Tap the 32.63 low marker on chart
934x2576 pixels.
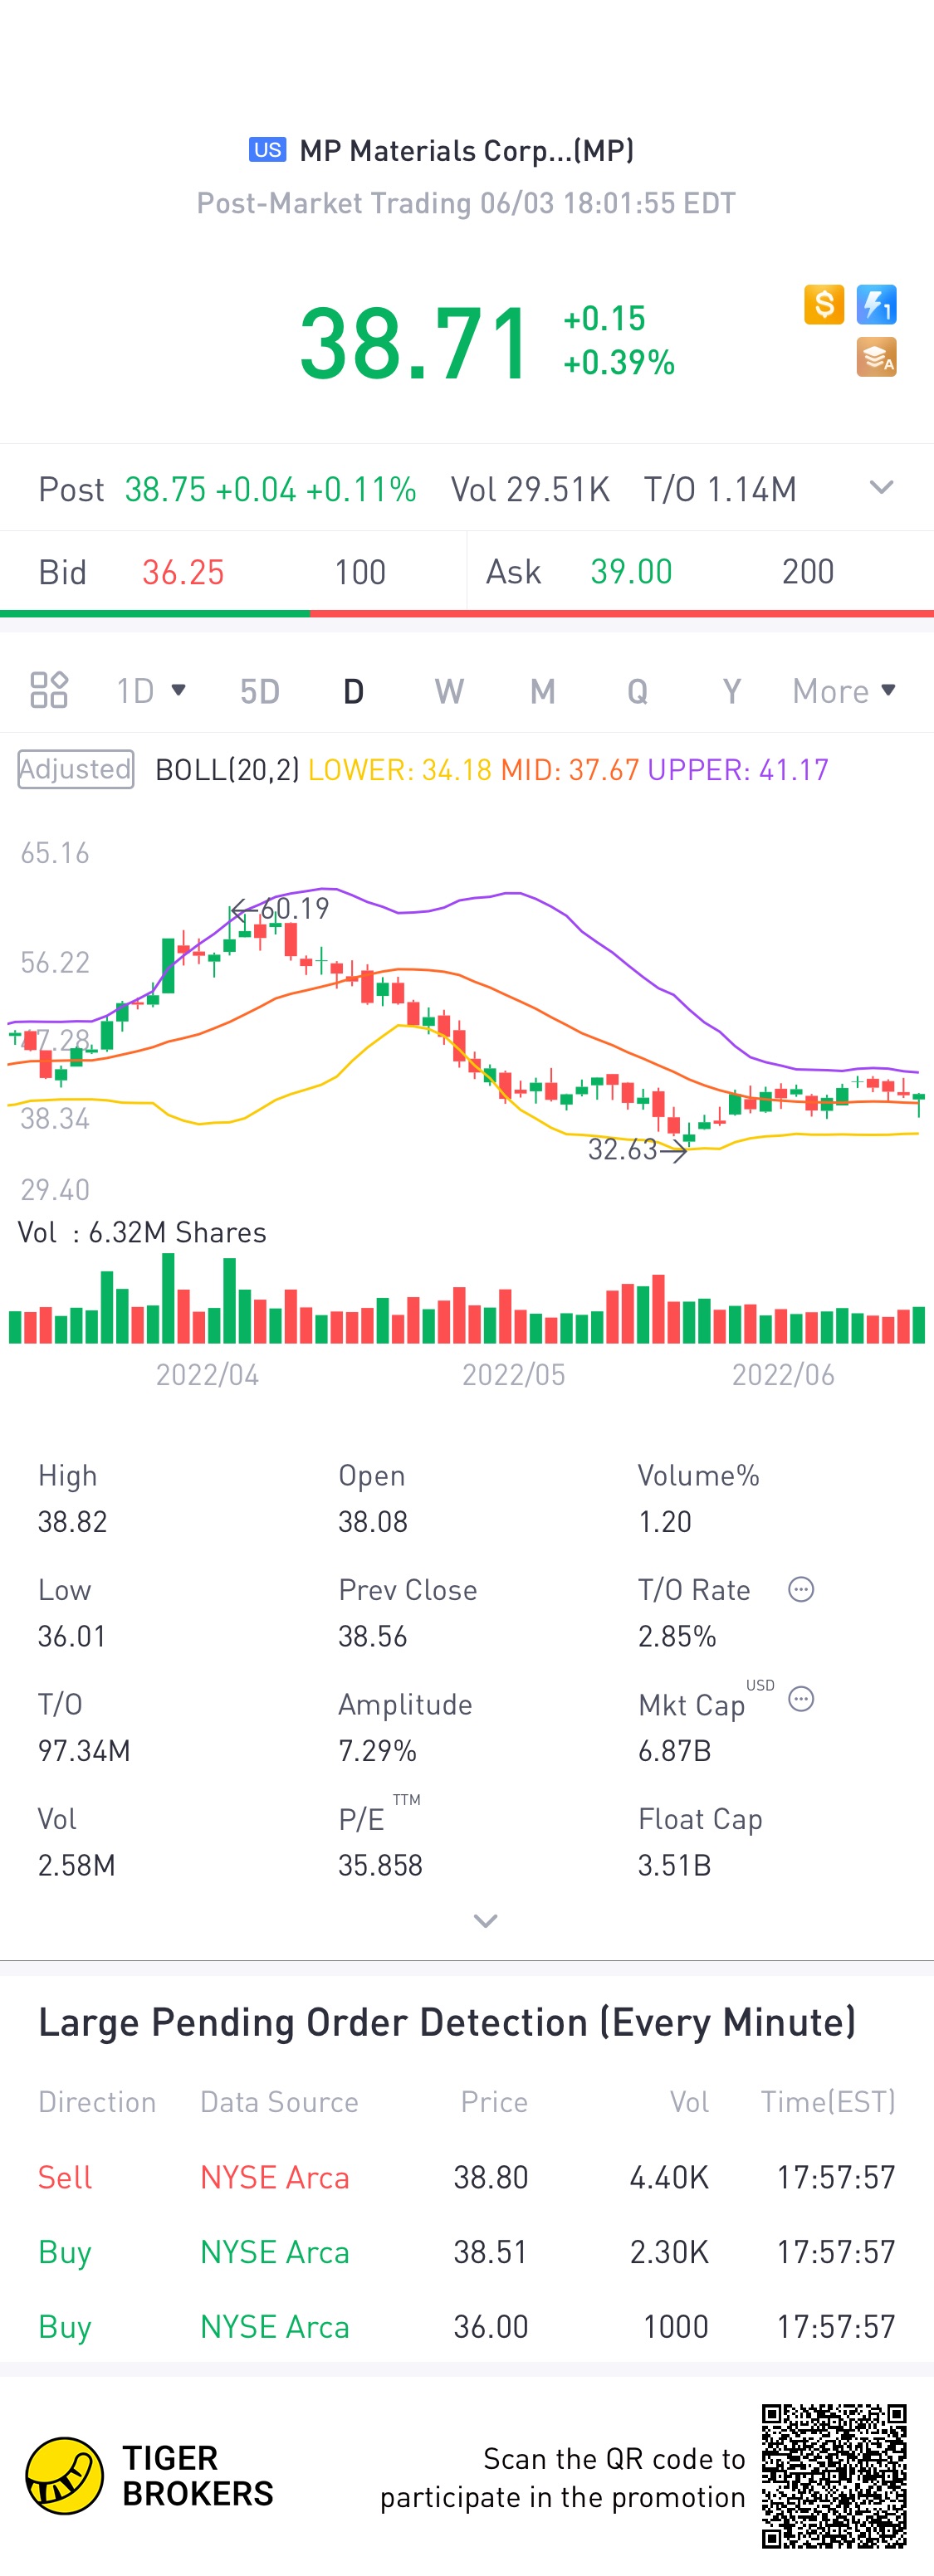click(637, 1150)
